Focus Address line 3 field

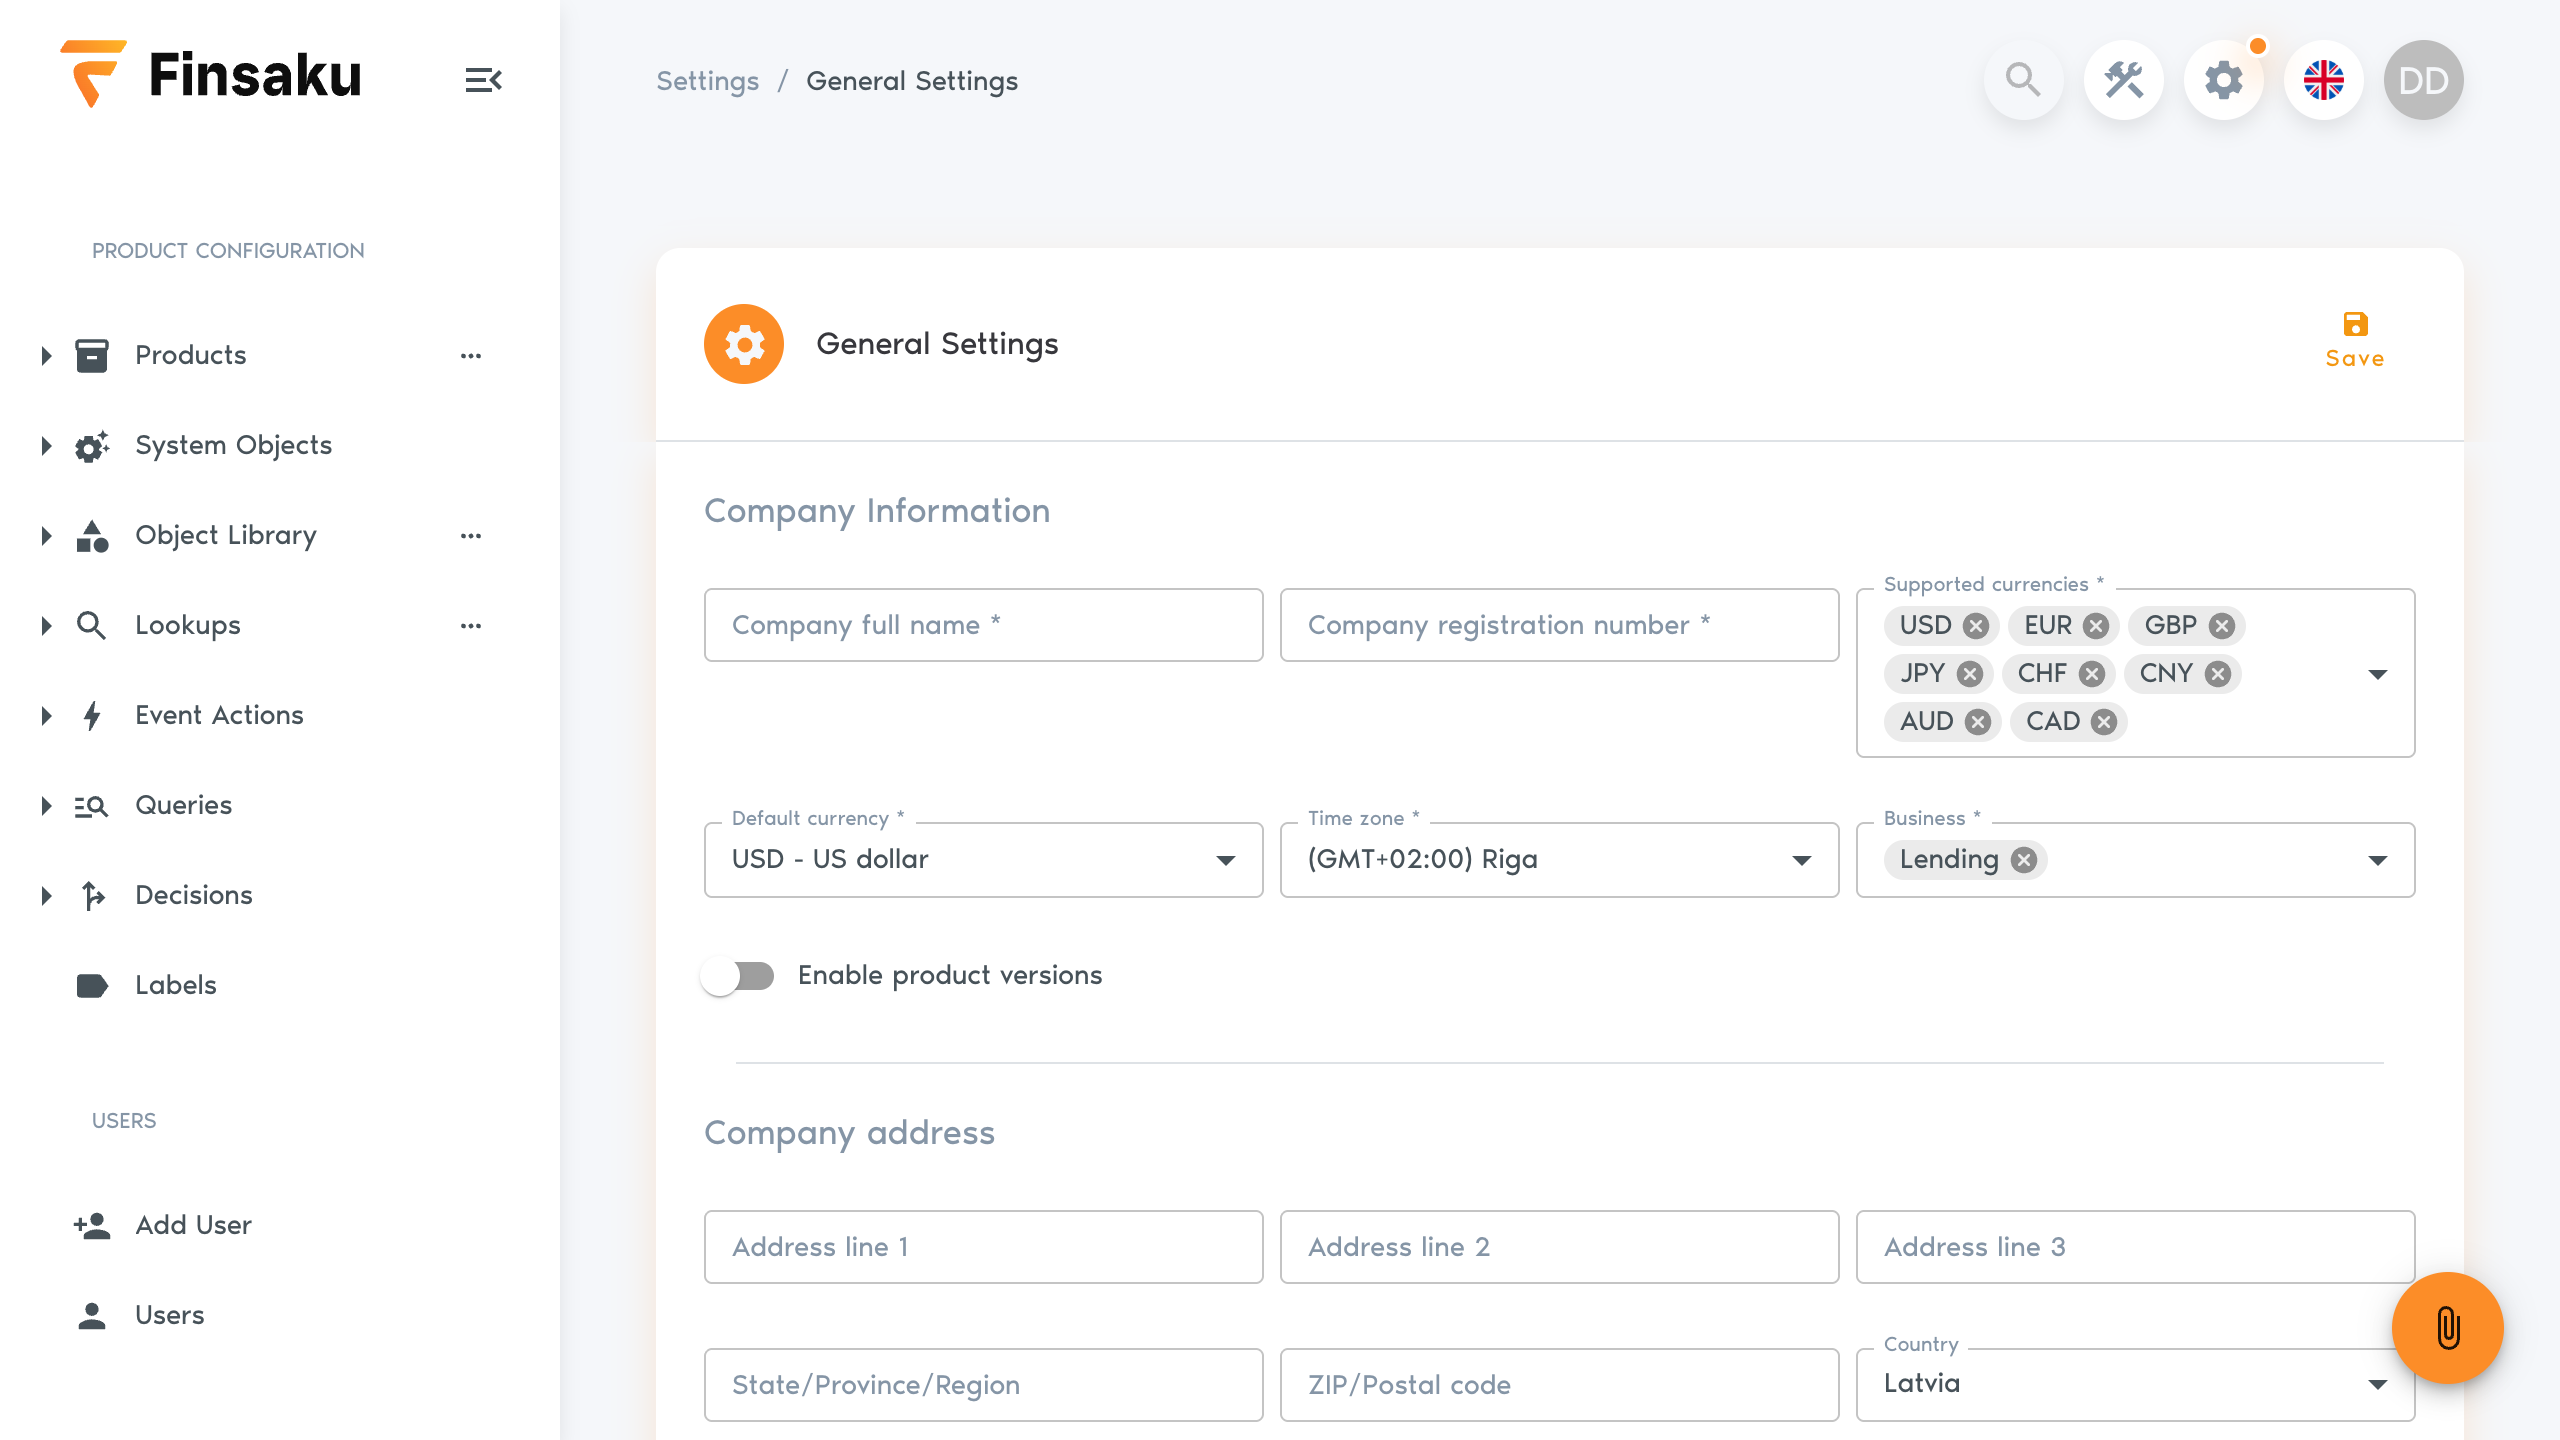click(2136, 1247)
